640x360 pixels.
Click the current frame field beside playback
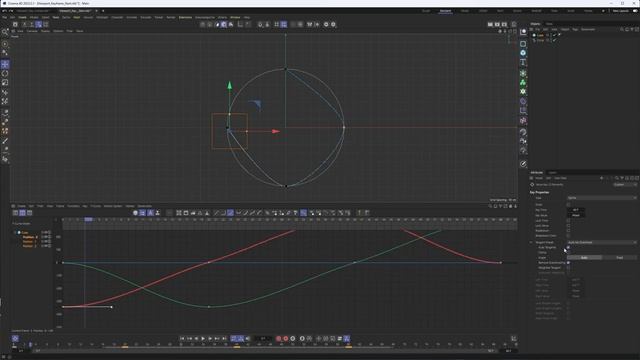262,338
